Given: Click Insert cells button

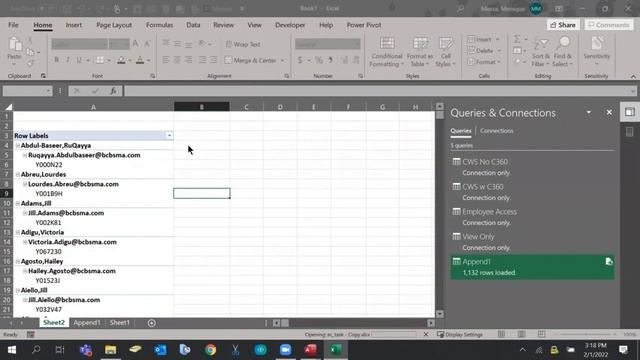Looking at the screenshot, I should click(x=480, y=39).
